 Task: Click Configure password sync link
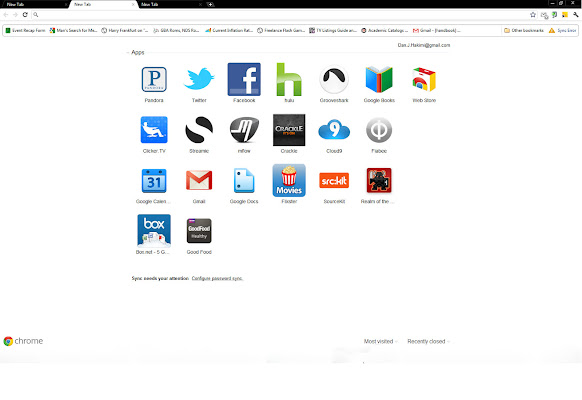click(217, 279)
